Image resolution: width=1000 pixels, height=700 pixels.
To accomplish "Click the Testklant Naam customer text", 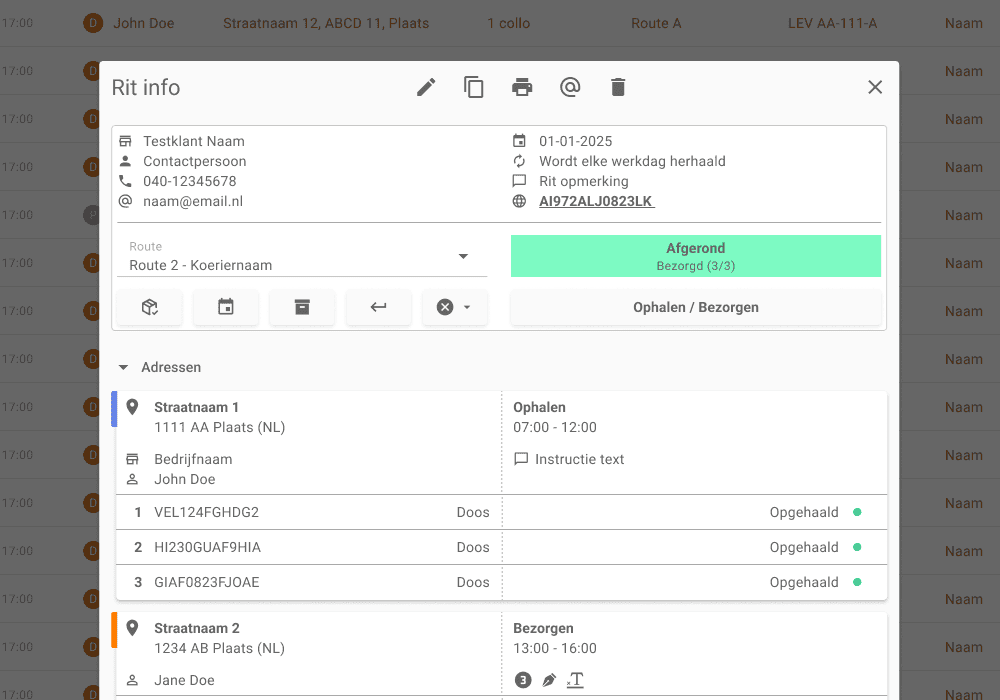I will (x=194, y=141).
